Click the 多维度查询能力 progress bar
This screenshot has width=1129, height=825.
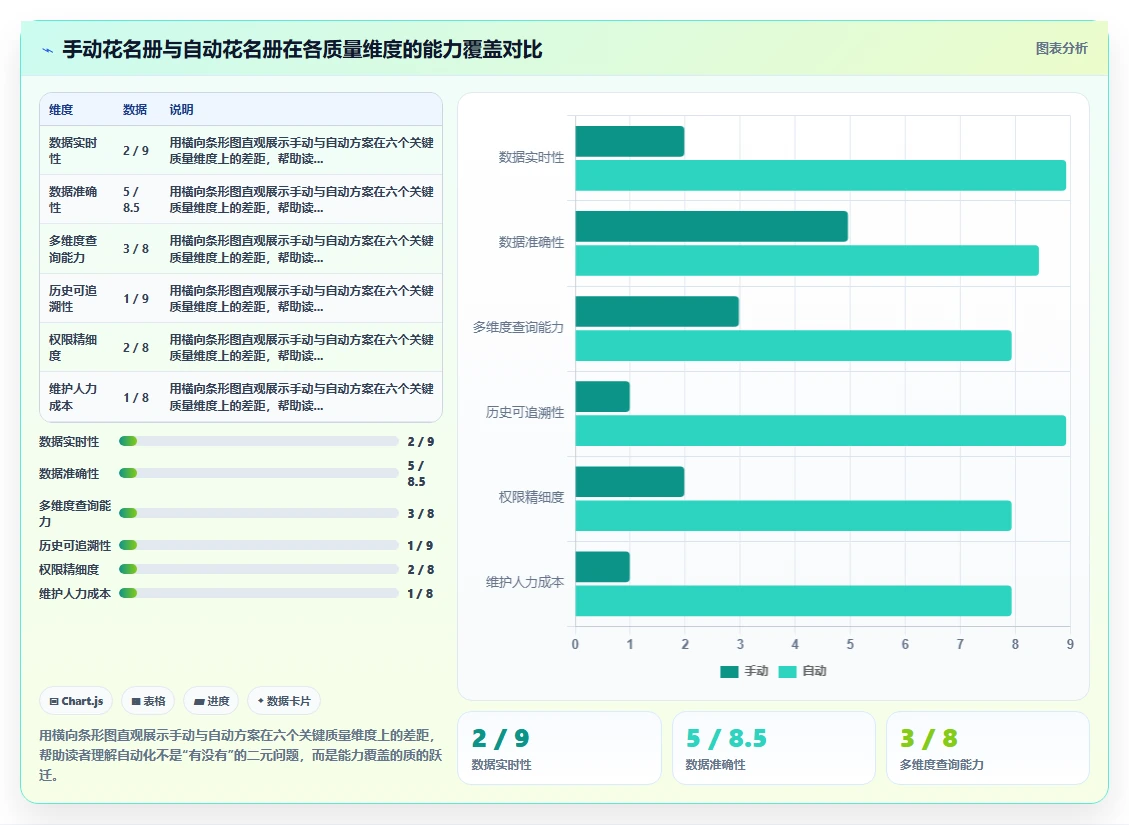pos(258,513)
